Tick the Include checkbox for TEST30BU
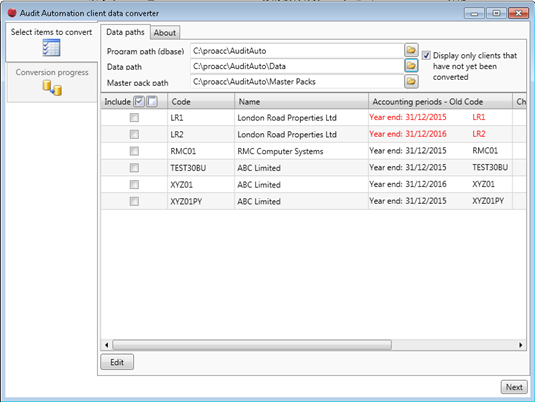 click(134, 168)
